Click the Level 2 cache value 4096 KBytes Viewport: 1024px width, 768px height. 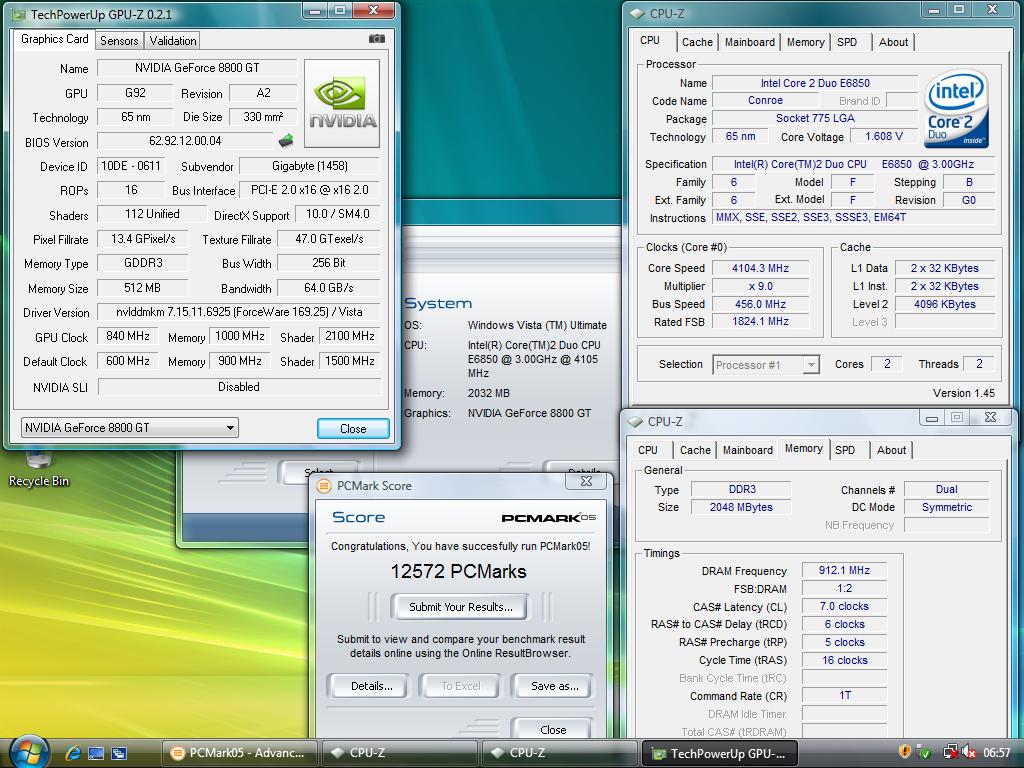(944, 304)
